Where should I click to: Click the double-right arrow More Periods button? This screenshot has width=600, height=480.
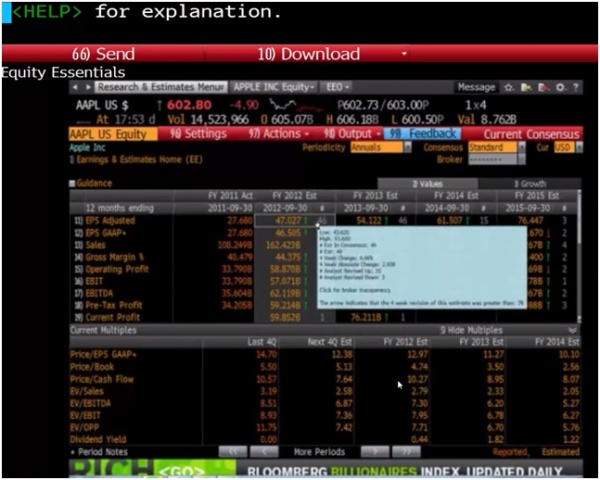[406, 452]
